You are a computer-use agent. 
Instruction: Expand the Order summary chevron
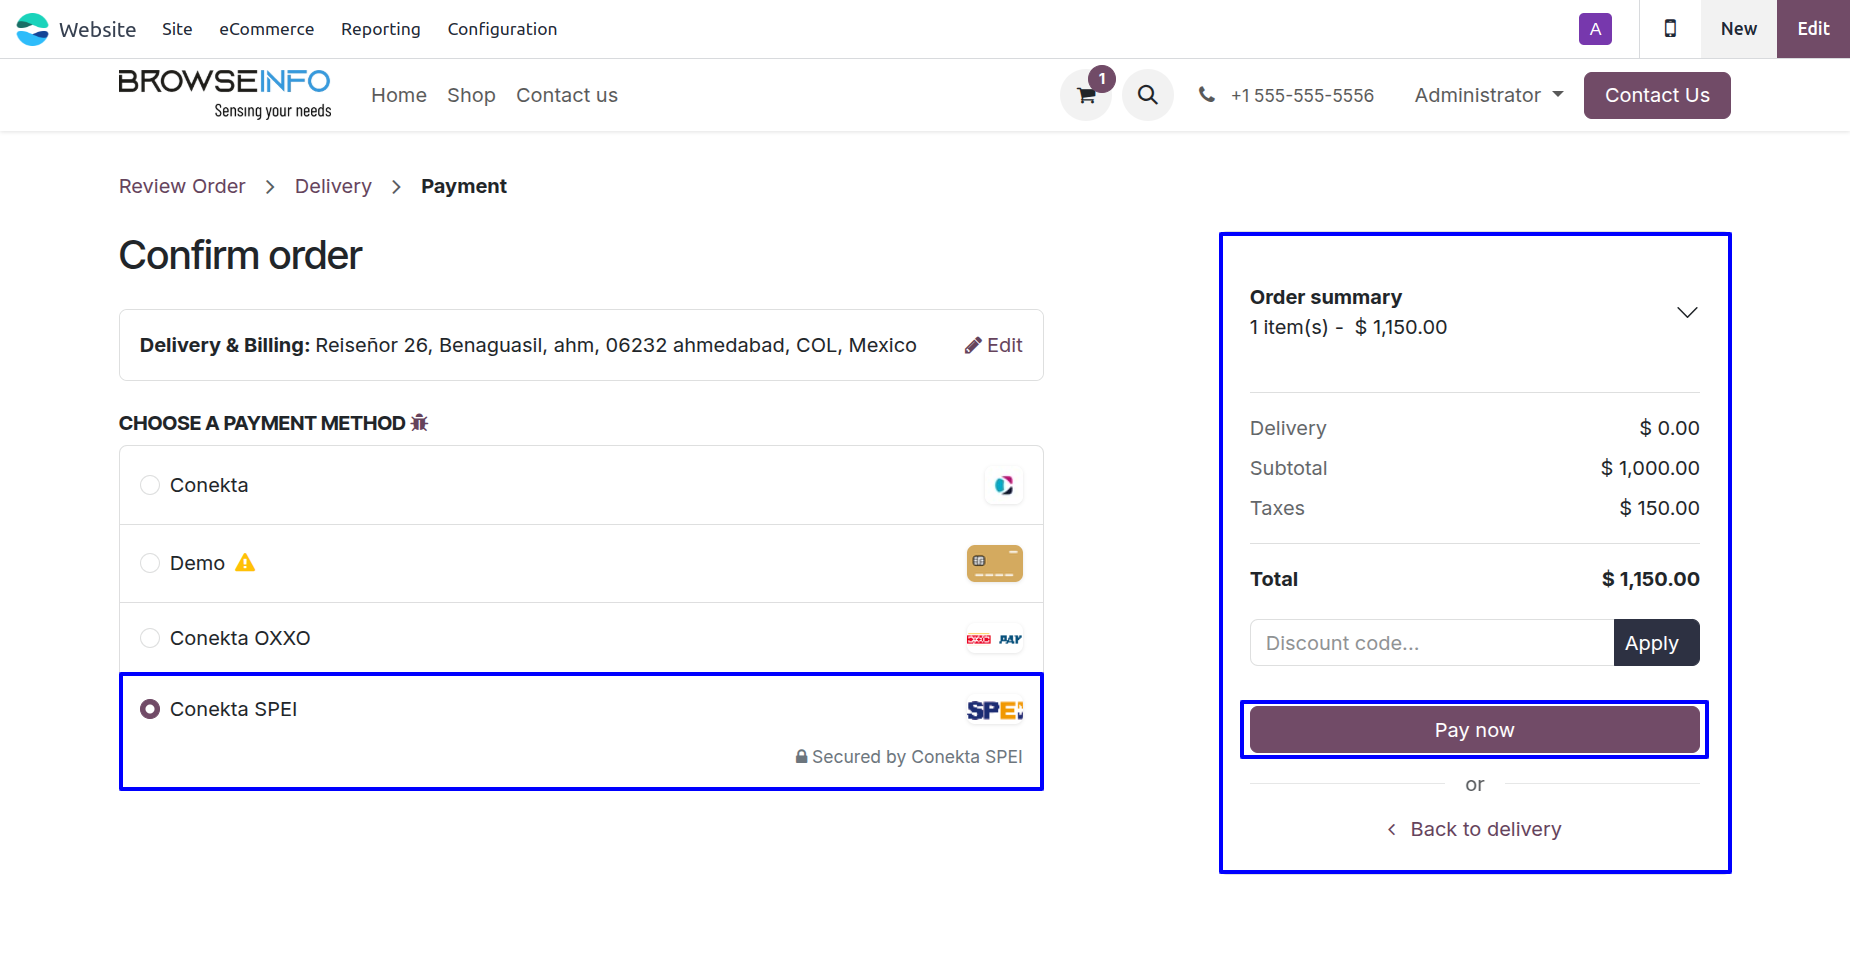pyautogui.click(x=1687, y=312)
